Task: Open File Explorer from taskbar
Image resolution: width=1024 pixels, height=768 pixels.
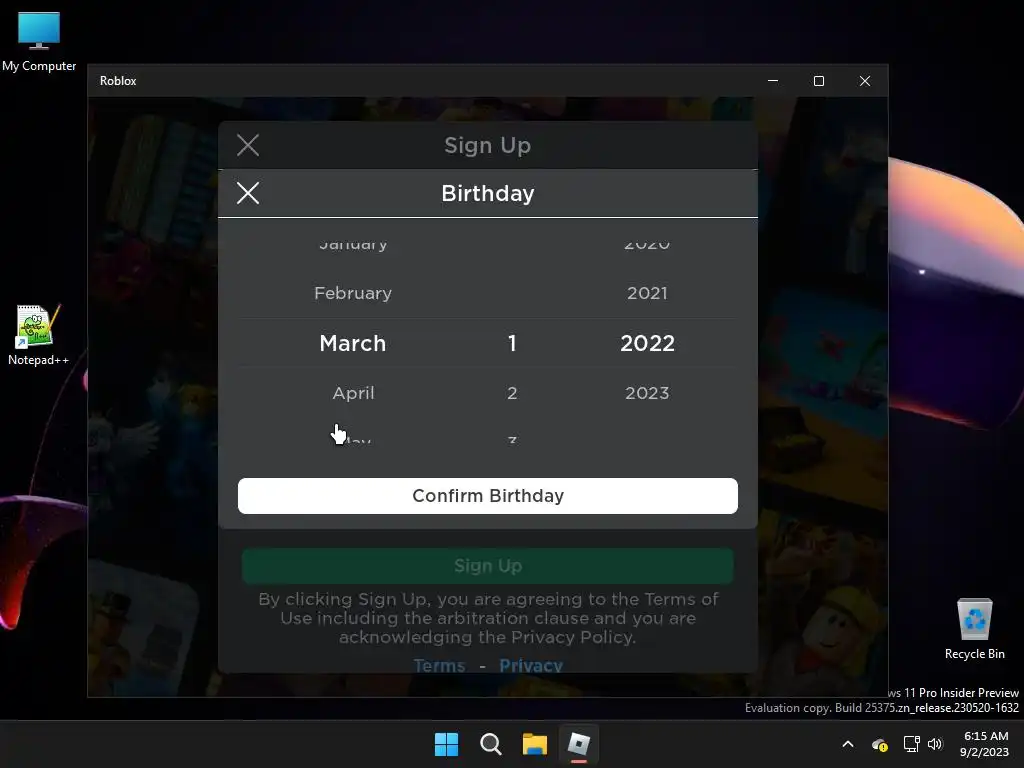Action: point(535,744)
